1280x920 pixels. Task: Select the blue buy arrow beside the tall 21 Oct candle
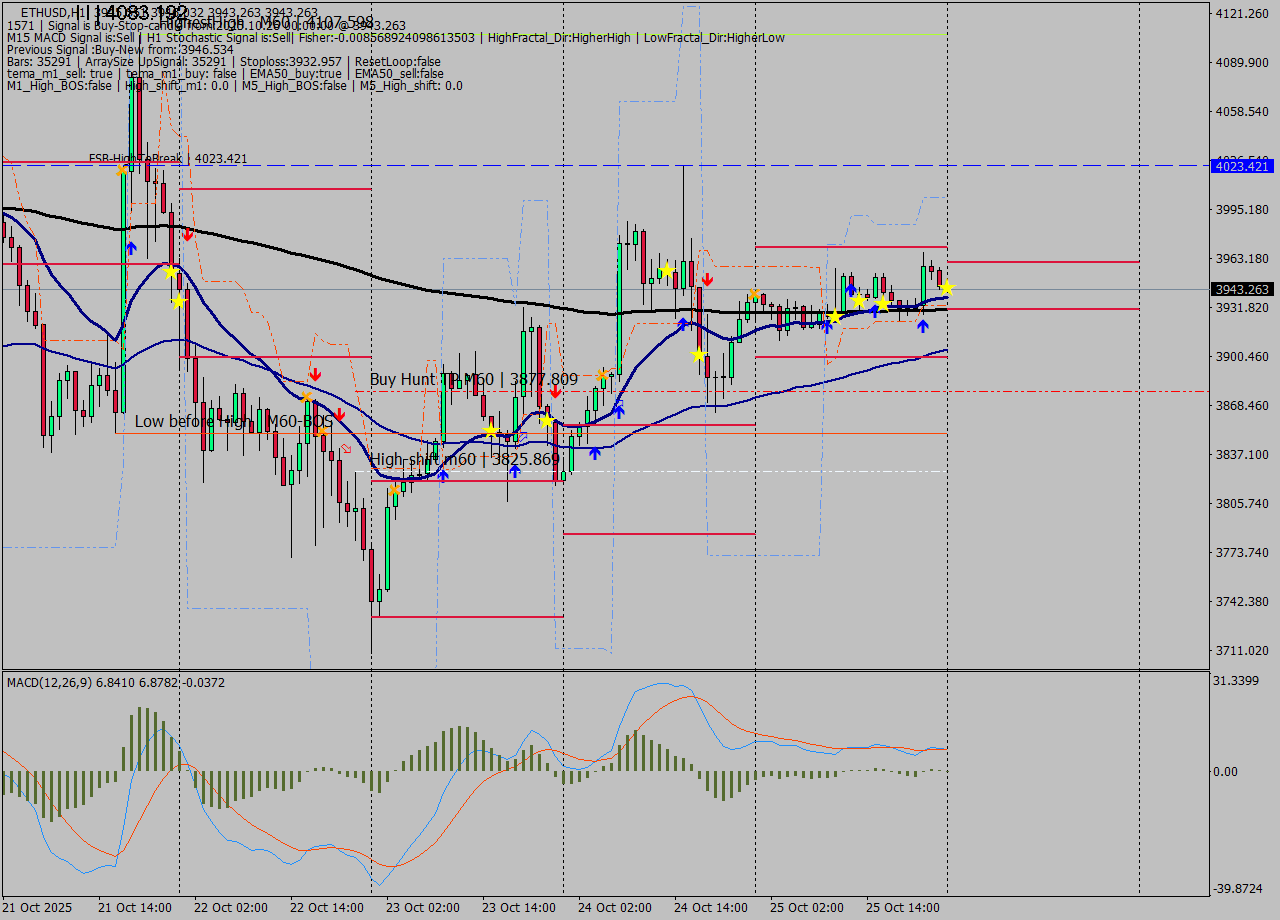pos(131,247)
